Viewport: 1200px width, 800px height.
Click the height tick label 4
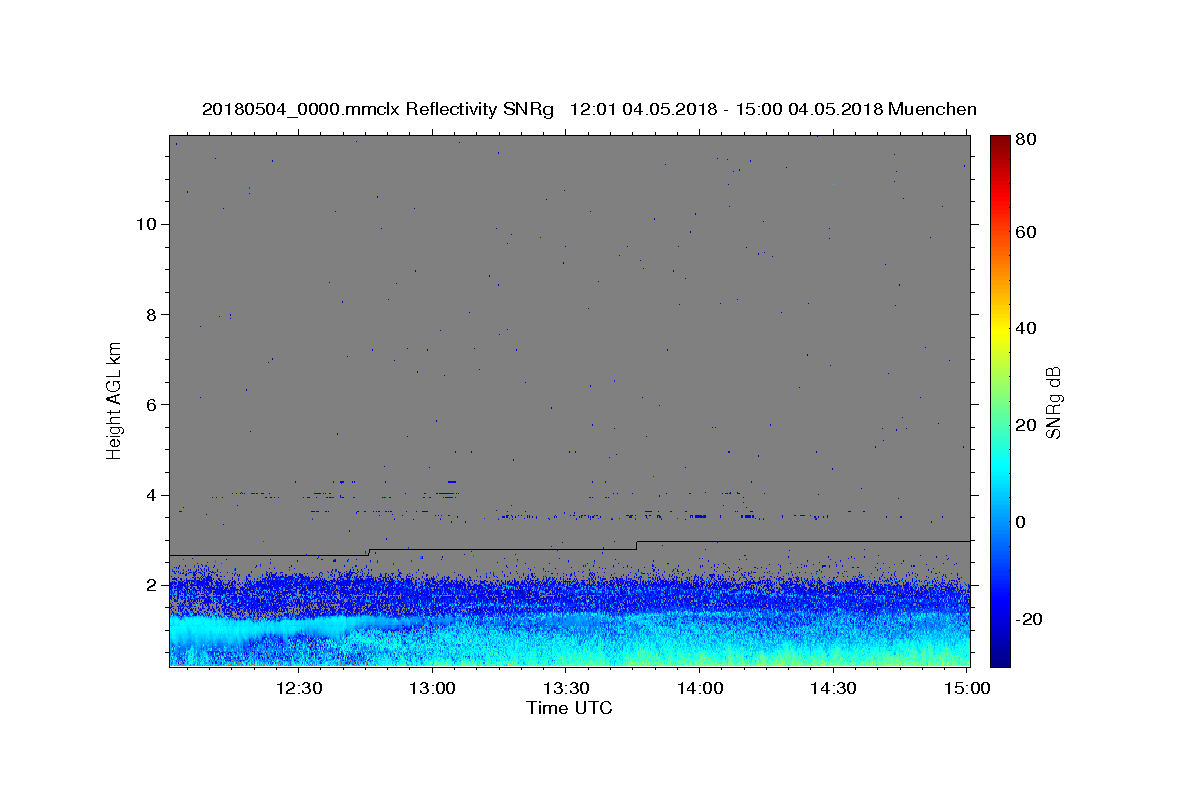(151, 495)
